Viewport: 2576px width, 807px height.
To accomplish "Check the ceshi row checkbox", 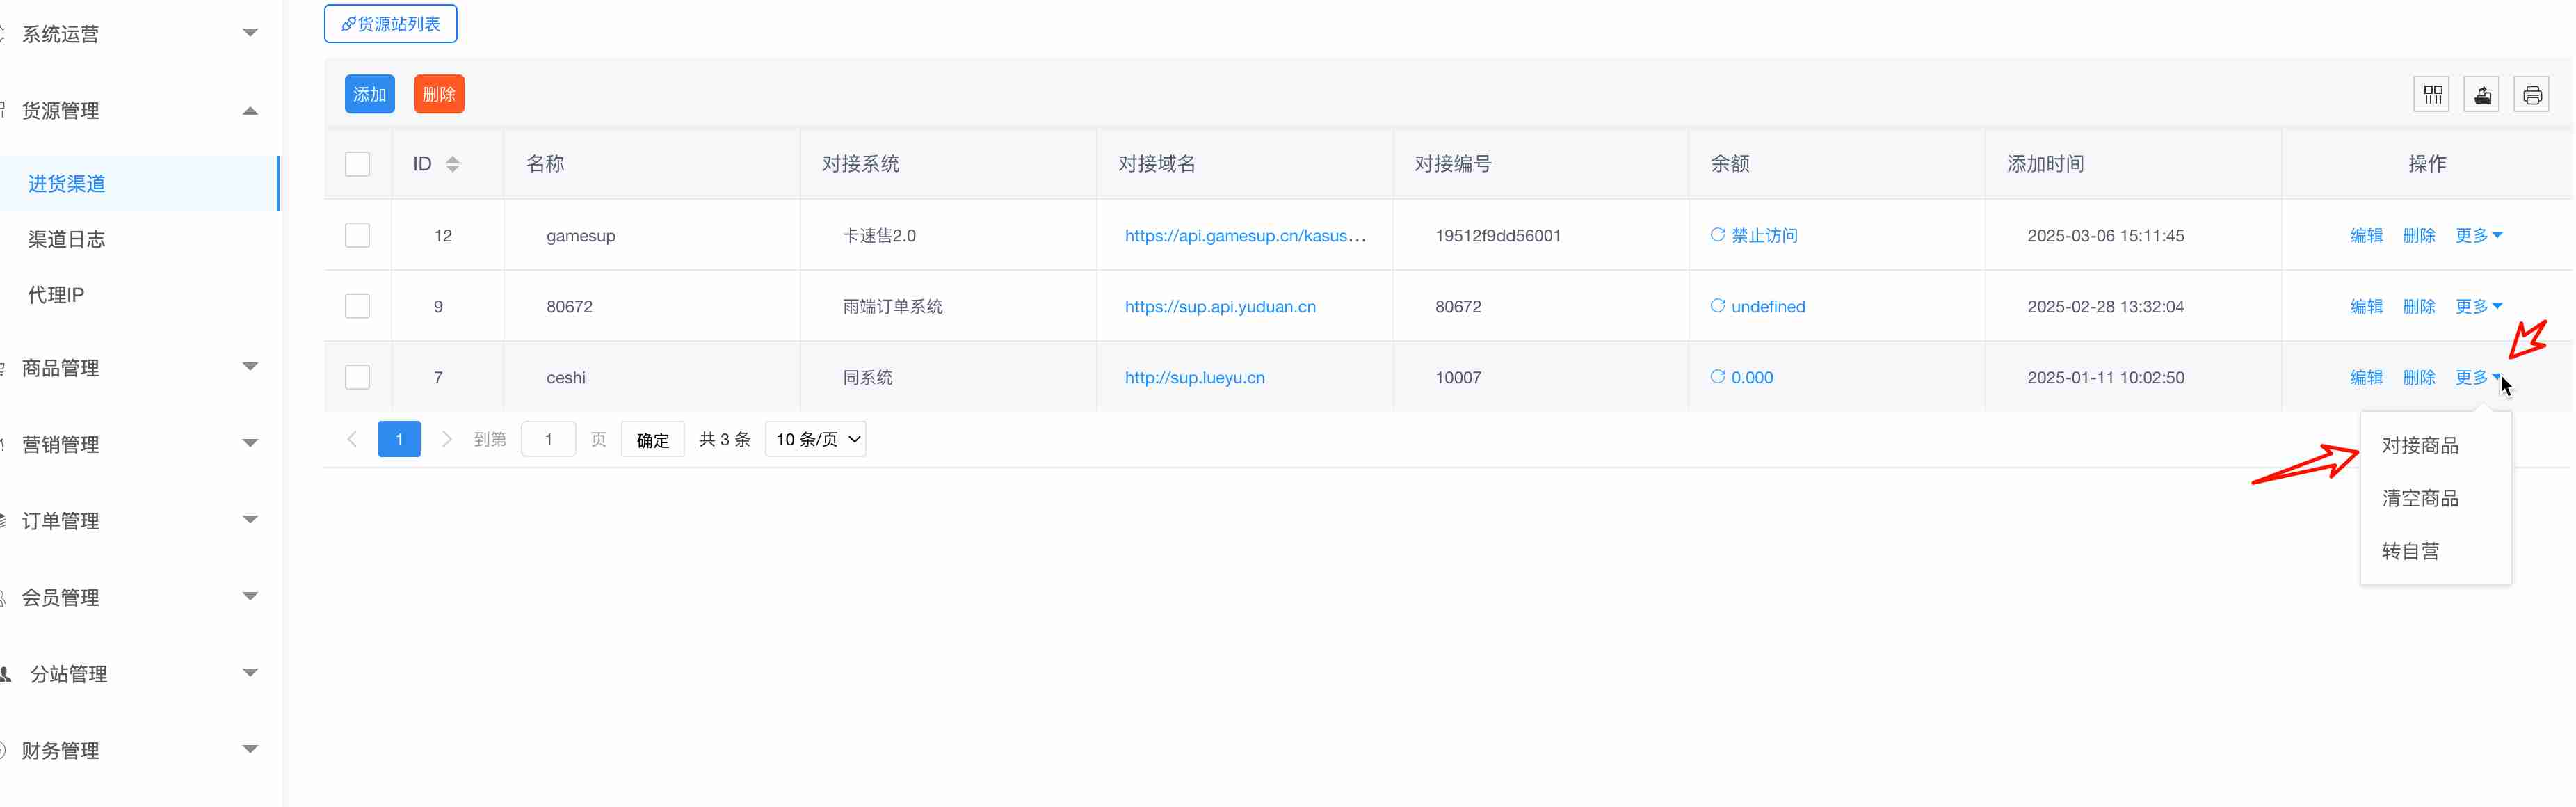I will click(x=357, y=377).
